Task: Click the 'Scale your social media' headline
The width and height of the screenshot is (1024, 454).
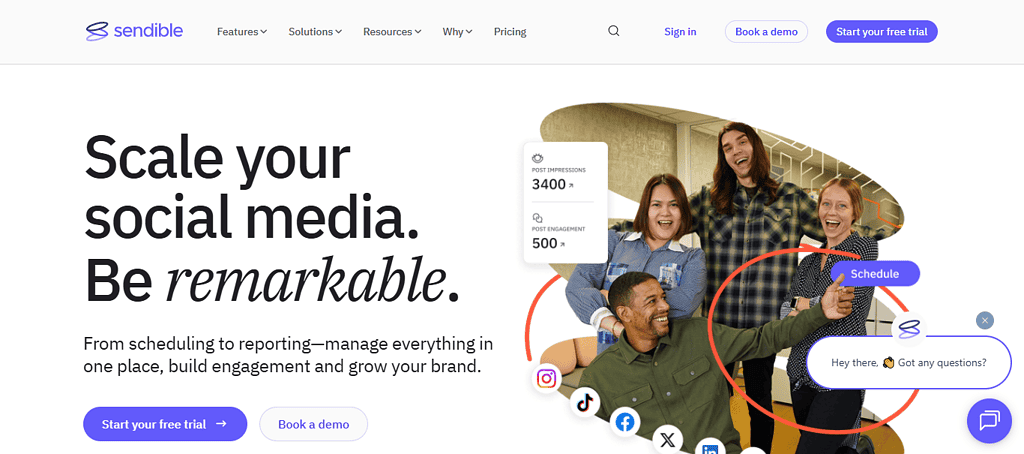Action: [272, 218]
